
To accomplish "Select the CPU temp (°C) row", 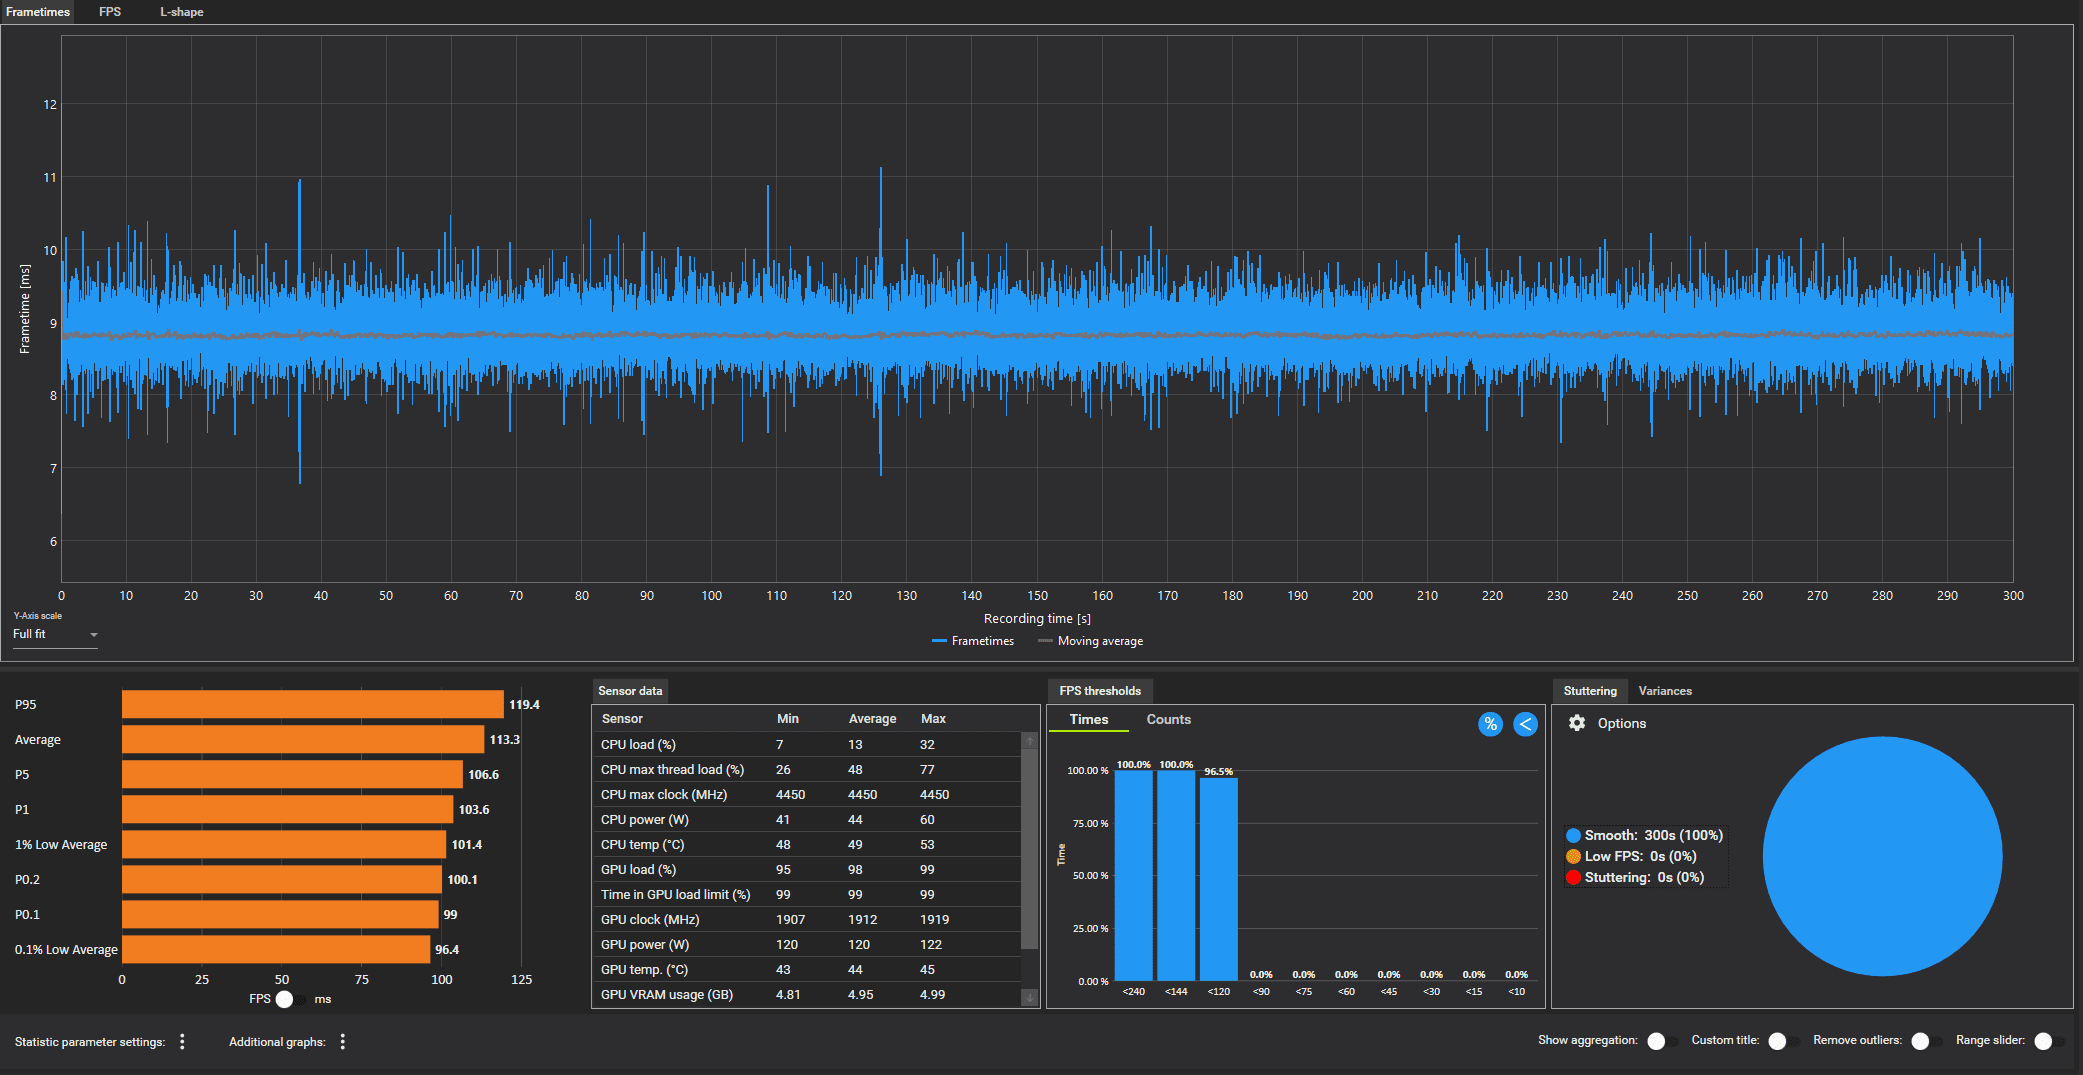I will tap(807, 845).
